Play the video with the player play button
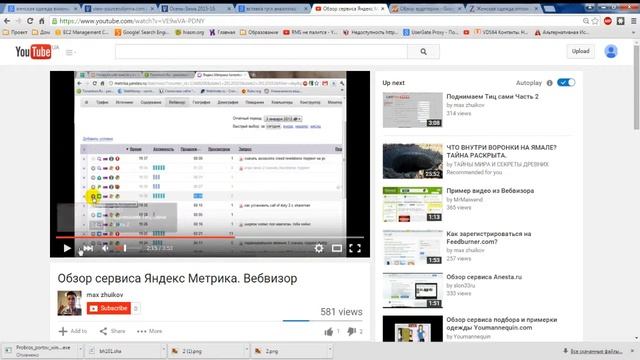The image size is (640, 360). (67, 248)
